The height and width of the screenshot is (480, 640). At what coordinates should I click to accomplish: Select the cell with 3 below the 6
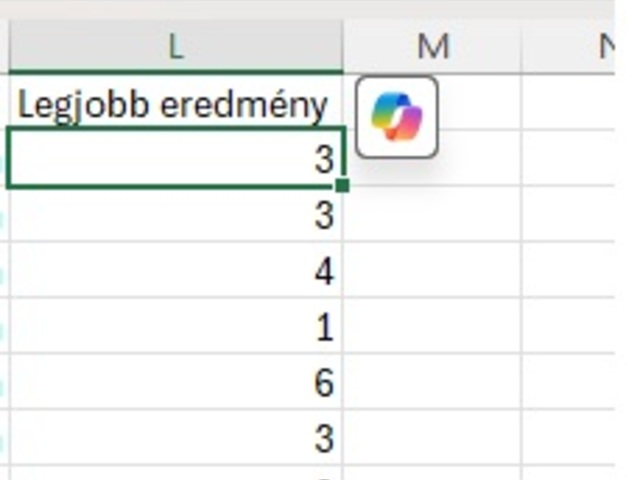click(176, 437)
